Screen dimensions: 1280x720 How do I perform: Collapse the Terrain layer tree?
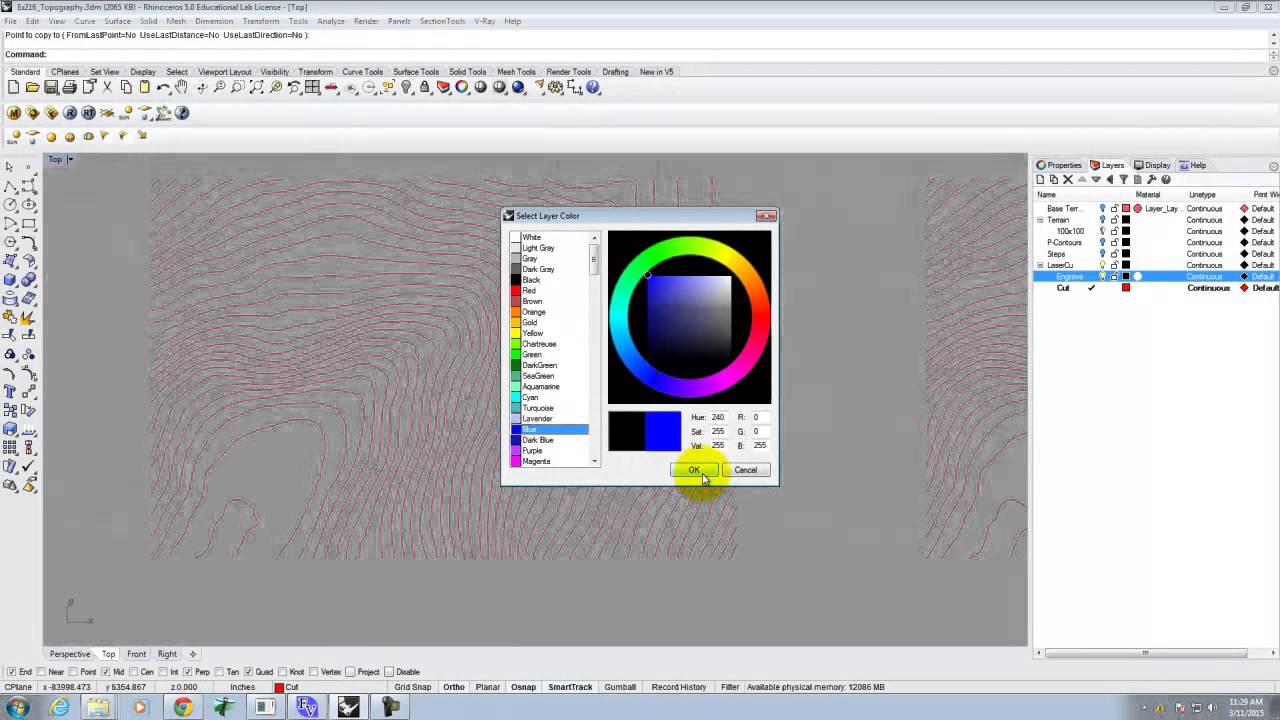point(1040,220)
